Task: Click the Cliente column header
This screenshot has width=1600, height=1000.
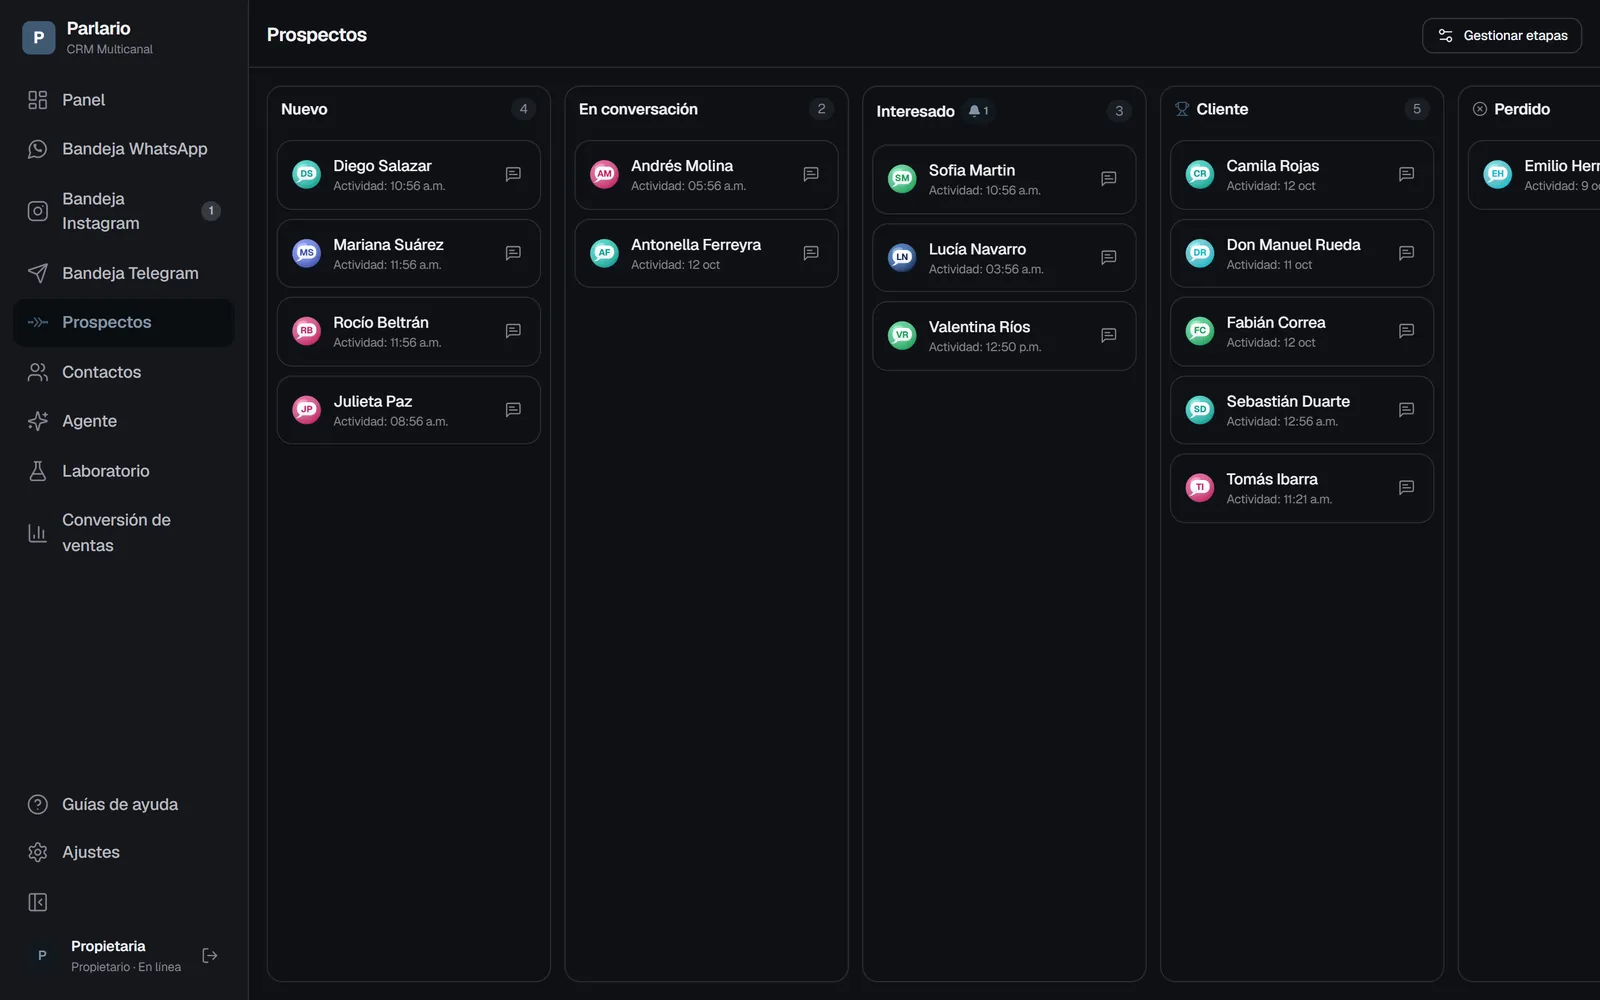Action: pos(1222,109)
